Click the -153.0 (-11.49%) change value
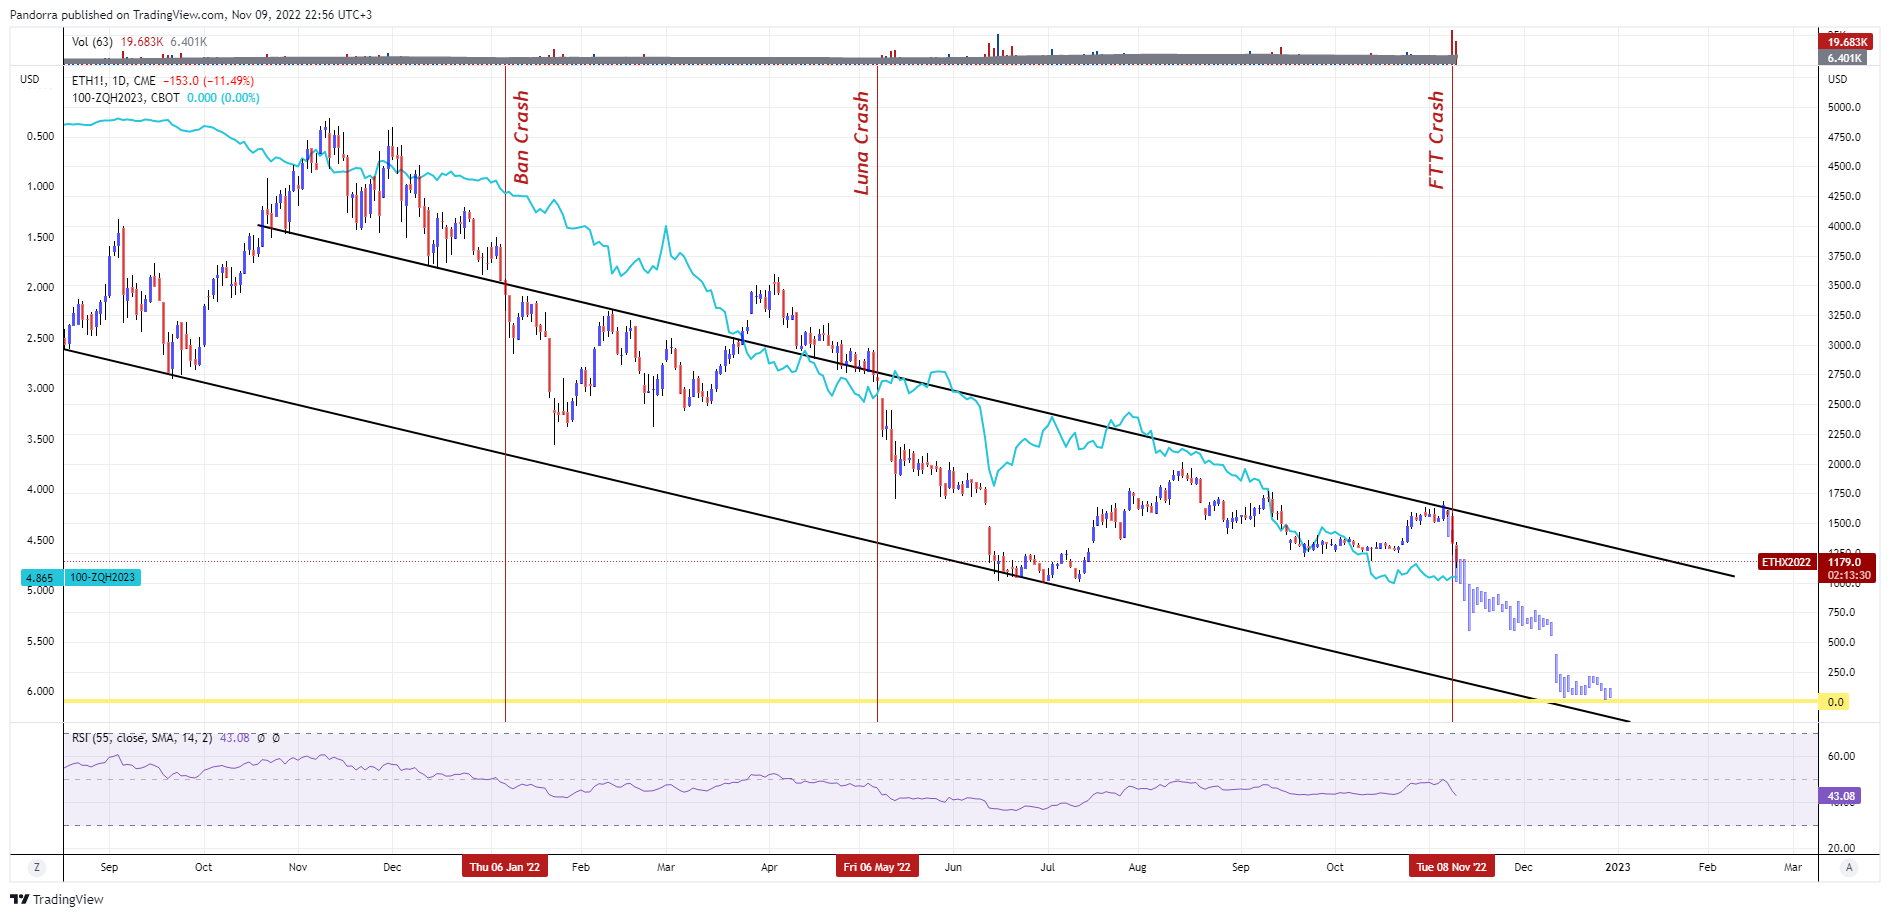 [x=209, y=81]
